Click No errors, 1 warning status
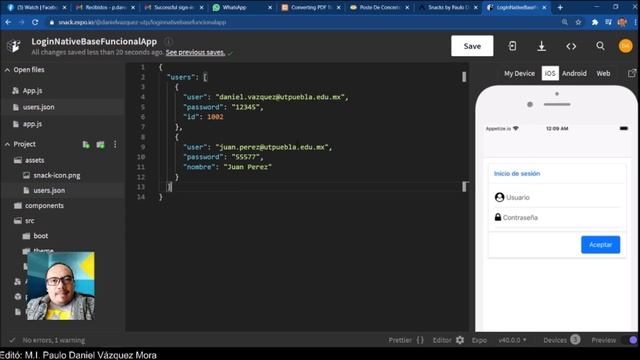 pos(53,340)
